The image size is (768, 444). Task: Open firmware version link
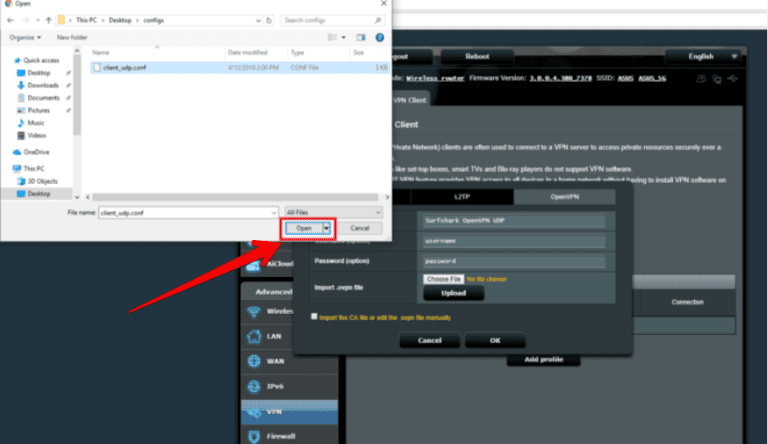tap(560, 78)
